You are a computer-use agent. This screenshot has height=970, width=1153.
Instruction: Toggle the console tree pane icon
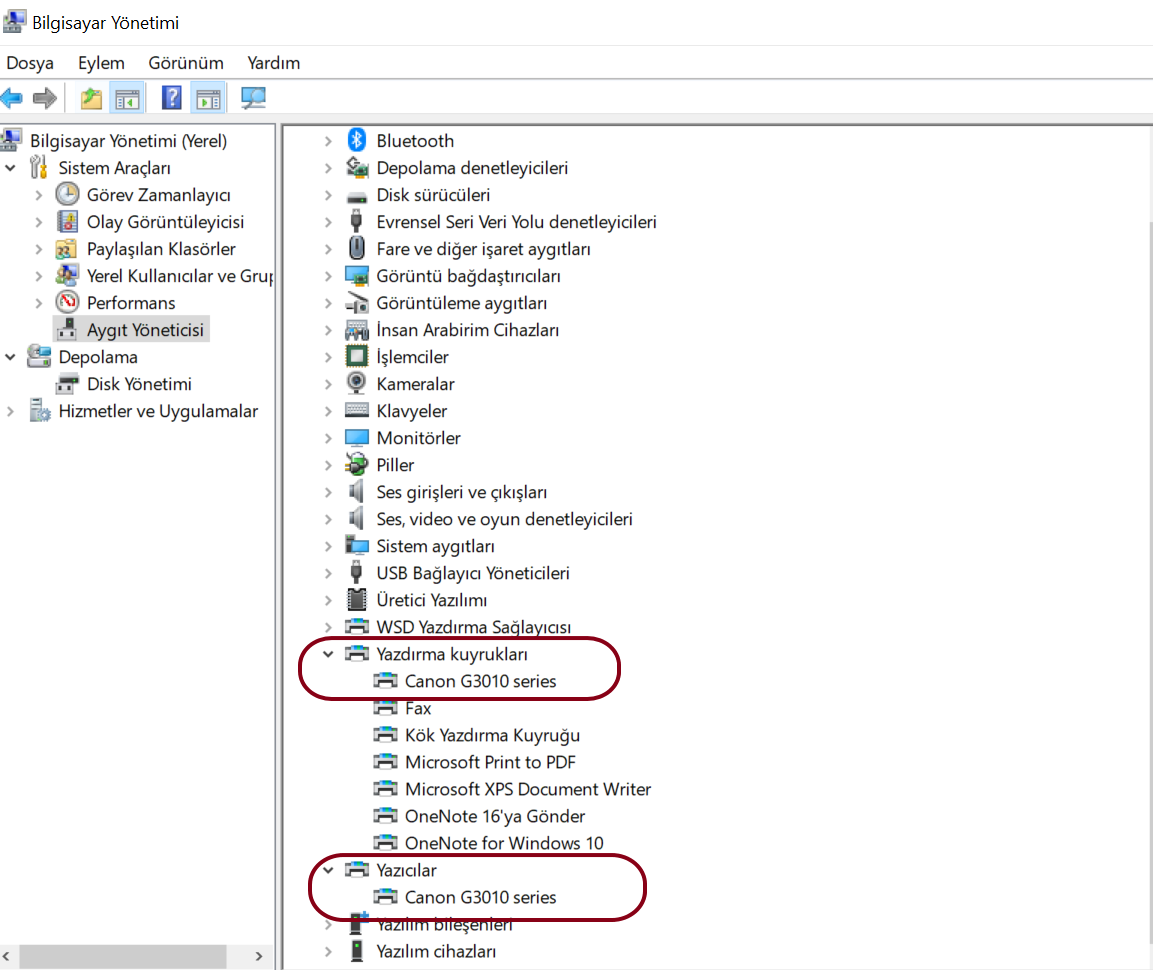(x=127, y=97)
